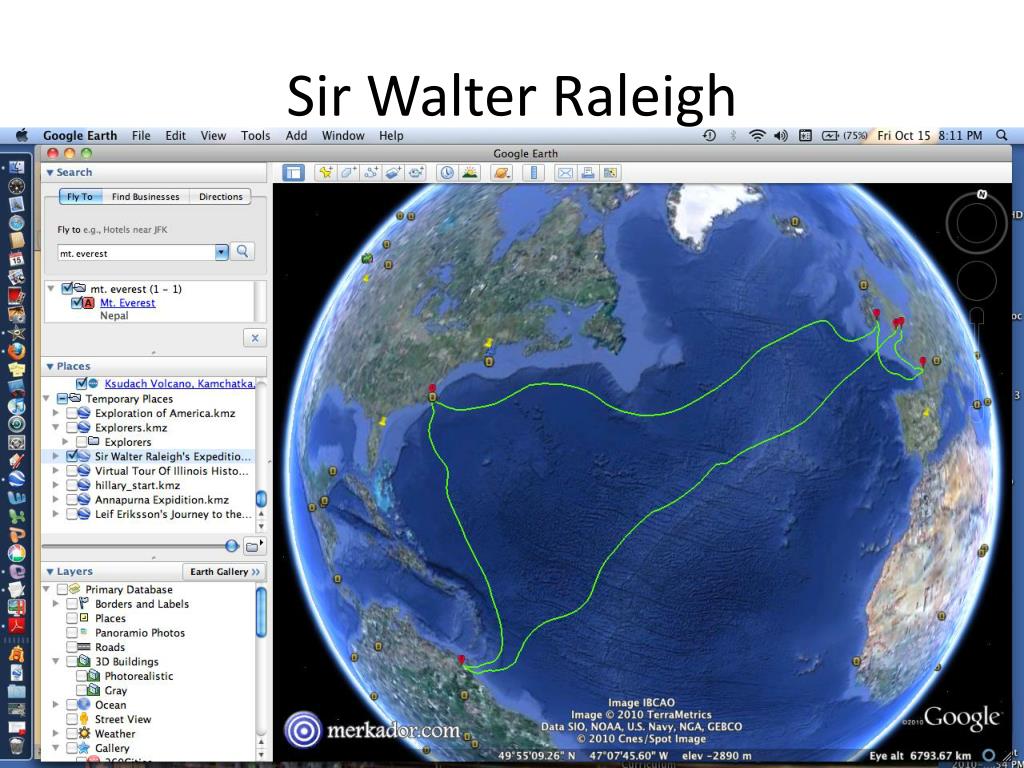Open the Tools menu
1024x768 pixels.
[x=255, y=136]
